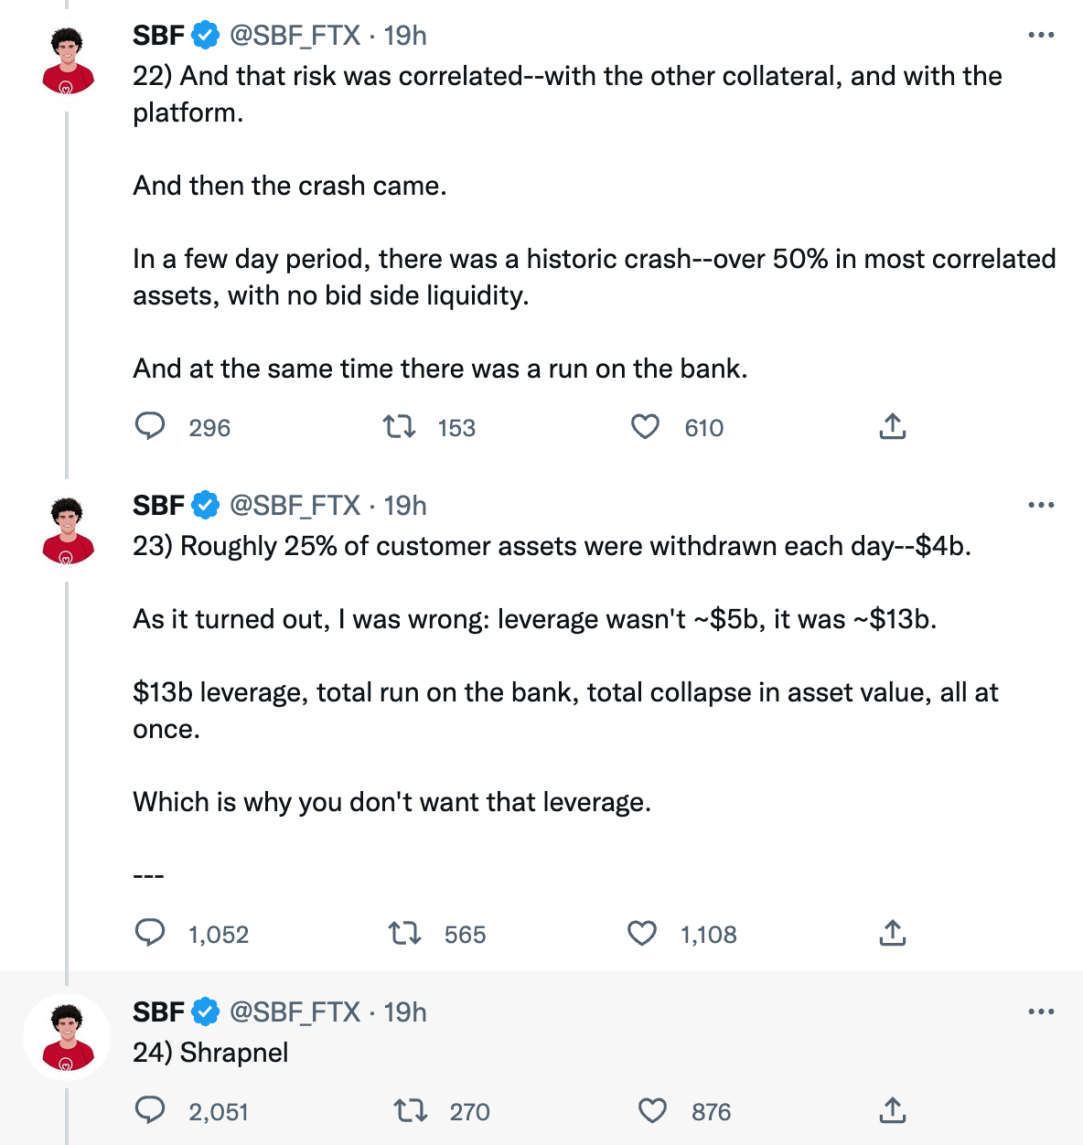1083x1145 pixels.
Task: Open more options for tweet 22
Action: [x=1041, y=36]
